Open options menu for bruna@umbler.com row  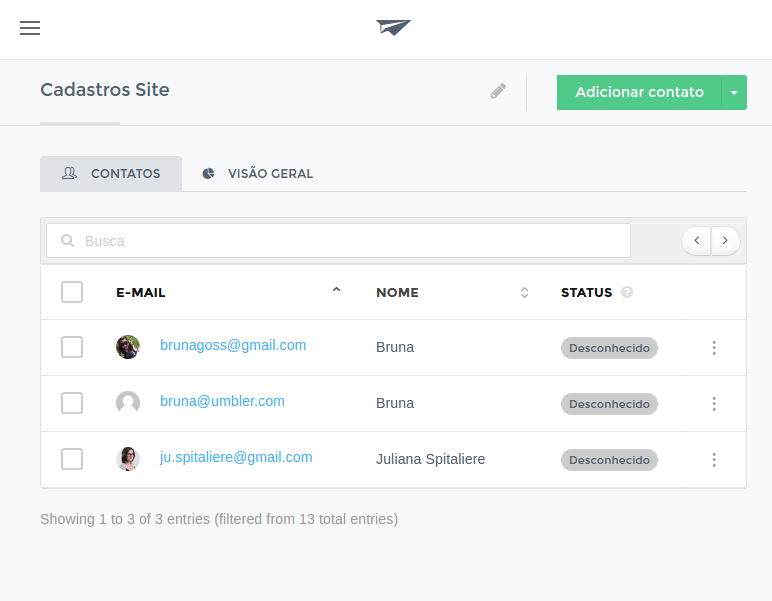pyautogui.click(x=714, y=404)
